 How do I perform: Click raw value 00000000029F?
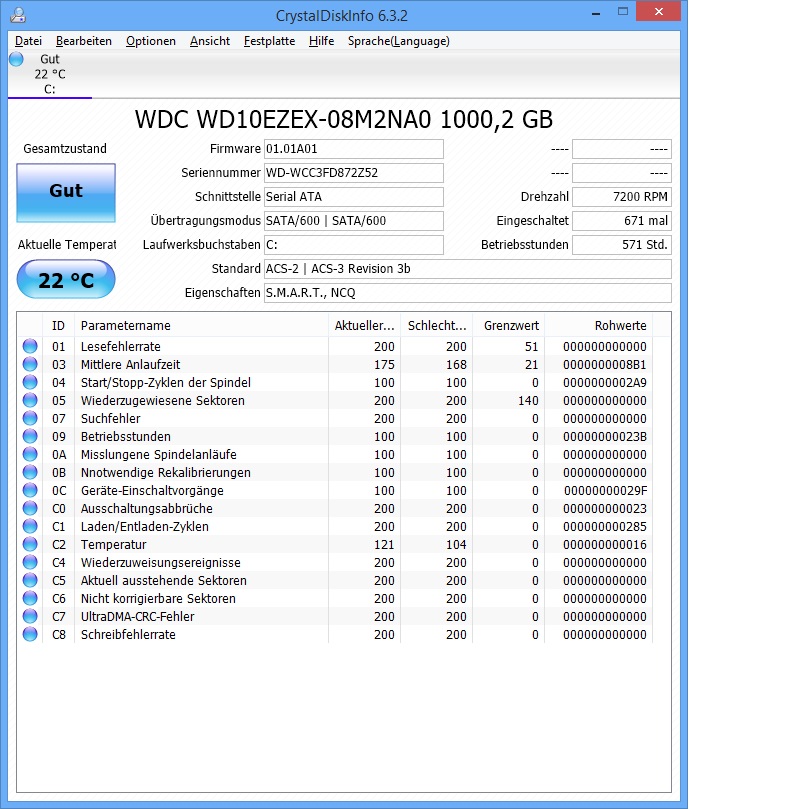(x=605, y=491)
